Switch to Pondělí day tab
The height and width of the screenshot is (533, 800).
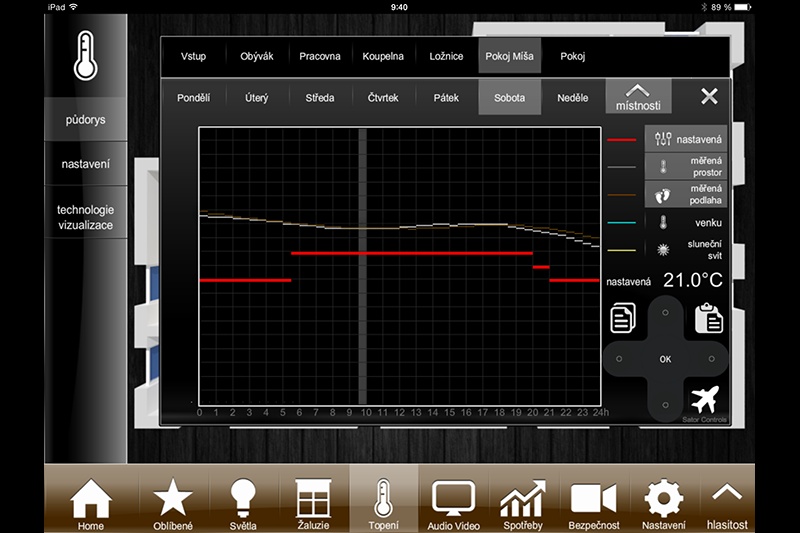[193, 97]
